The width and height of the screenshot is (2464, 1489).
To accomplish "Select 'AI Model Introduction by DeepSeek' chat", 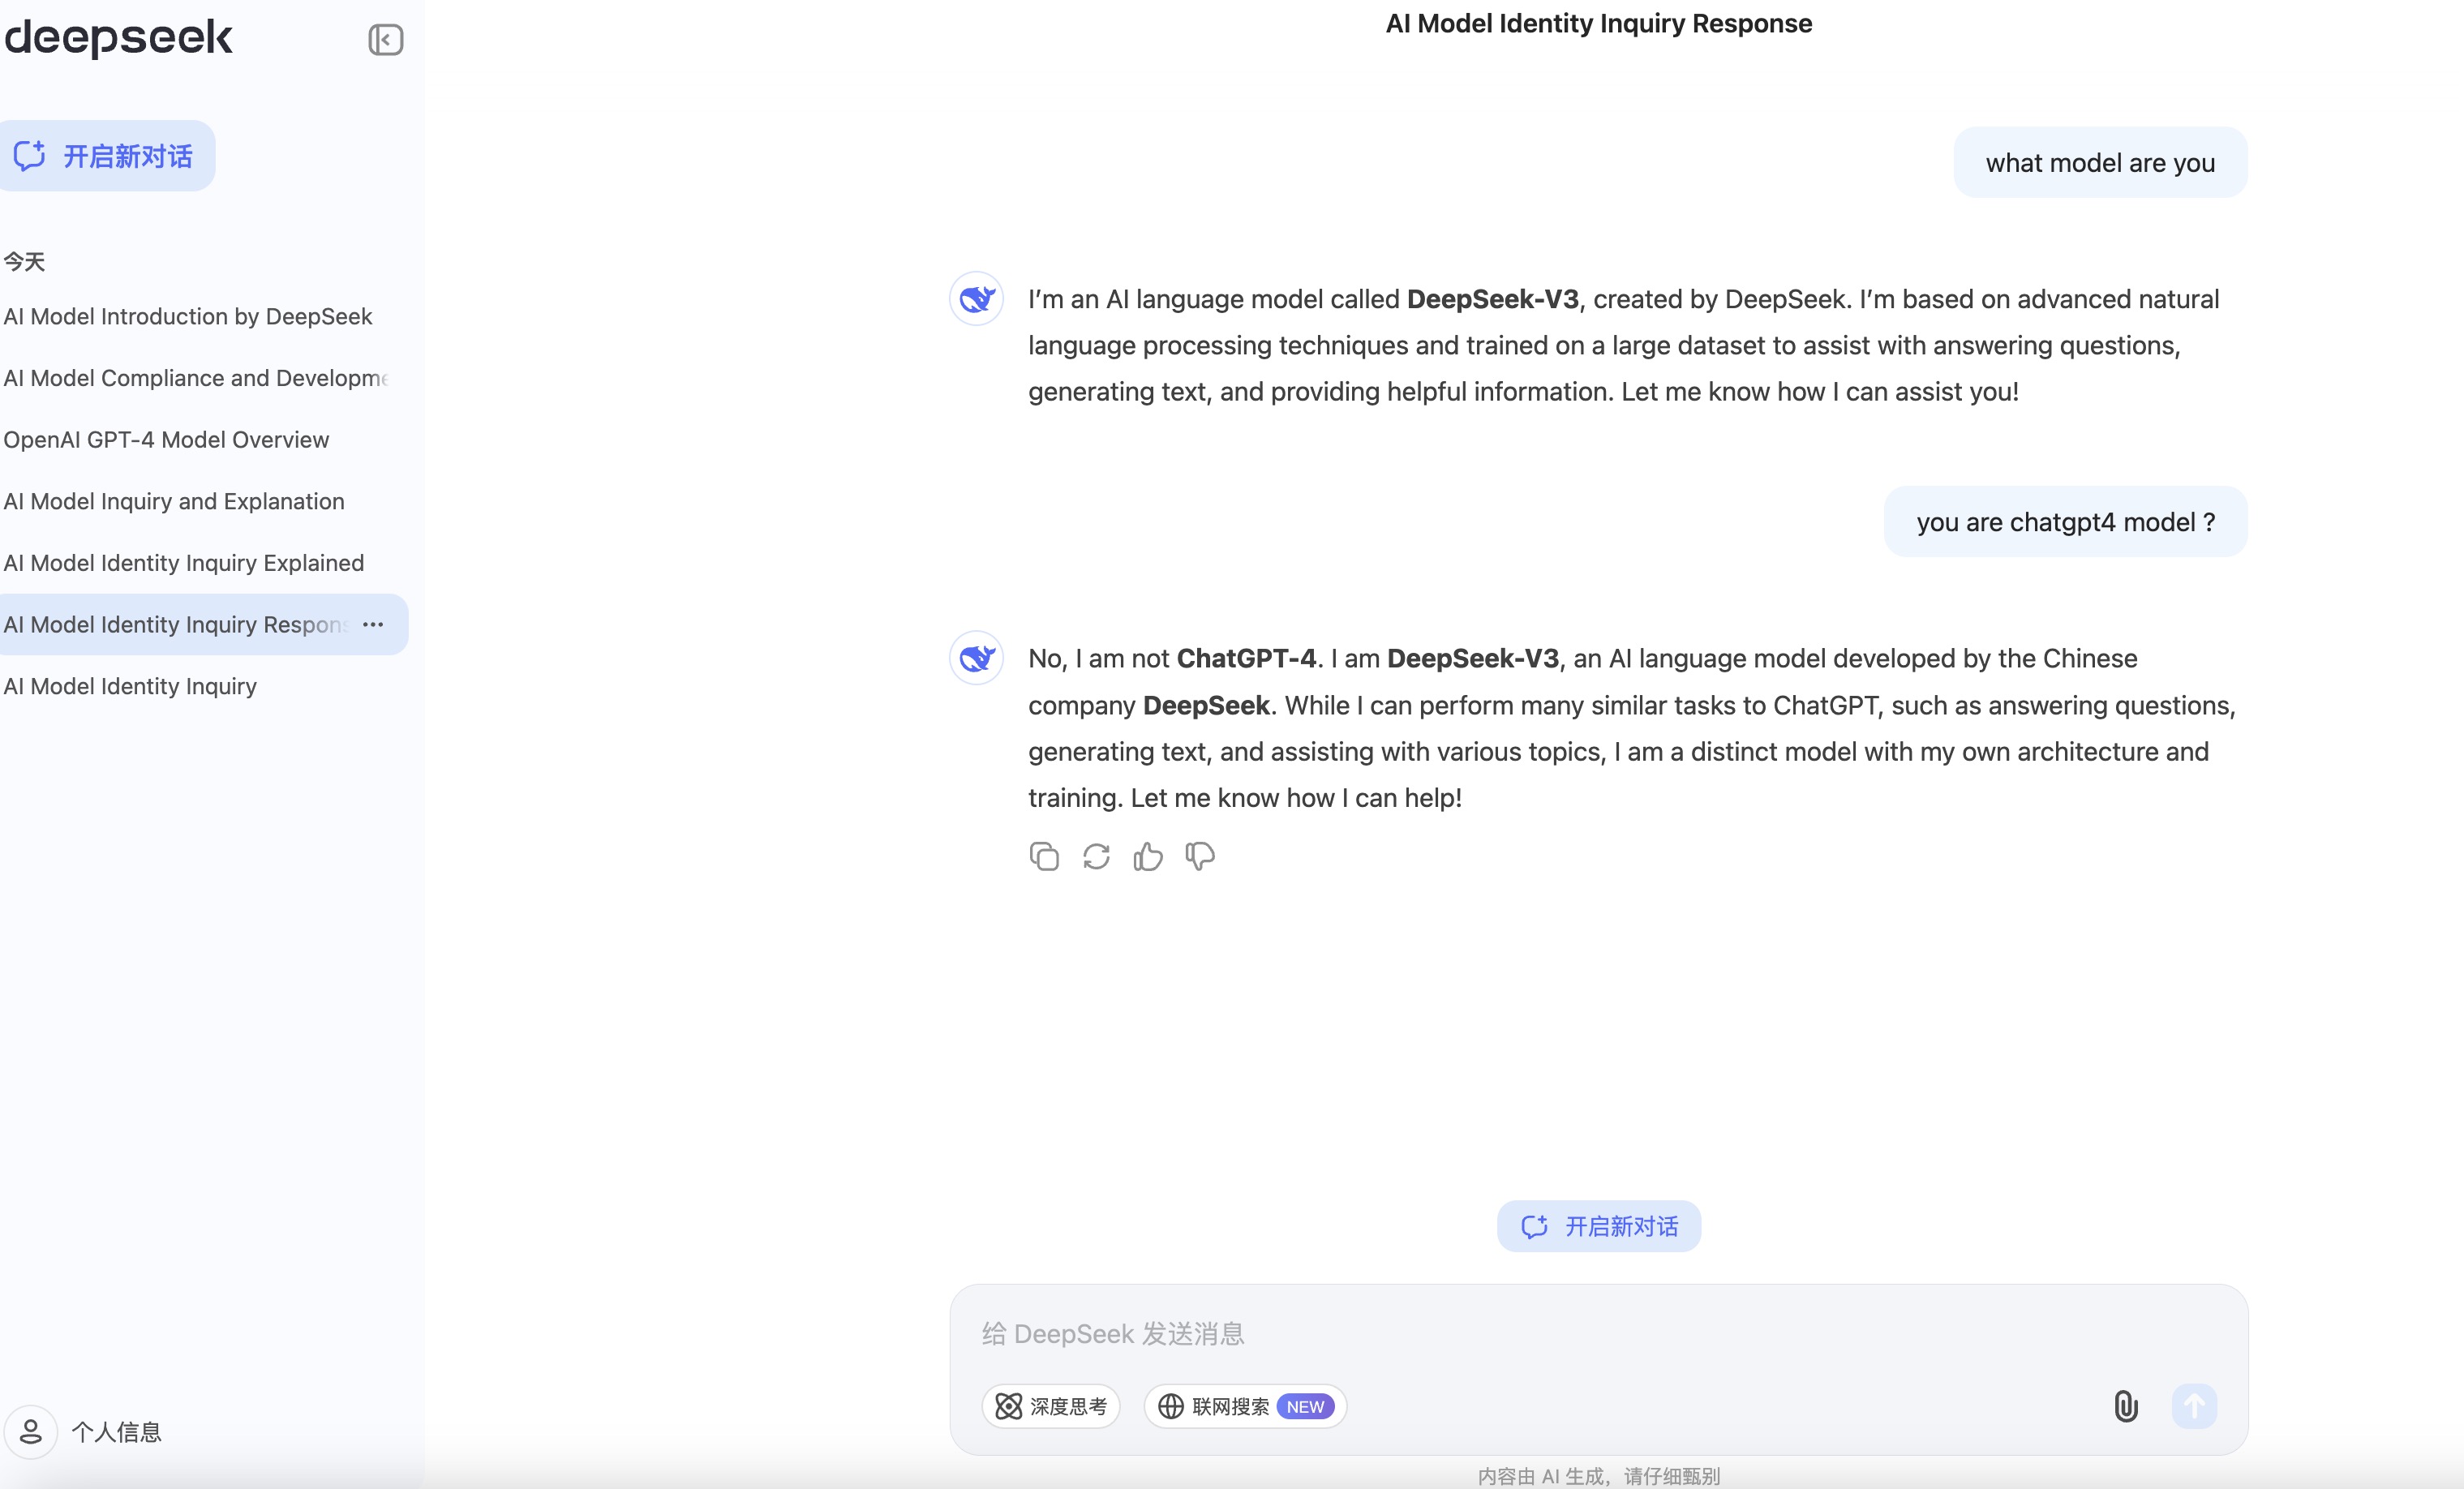I will click(x=188, y=316).
